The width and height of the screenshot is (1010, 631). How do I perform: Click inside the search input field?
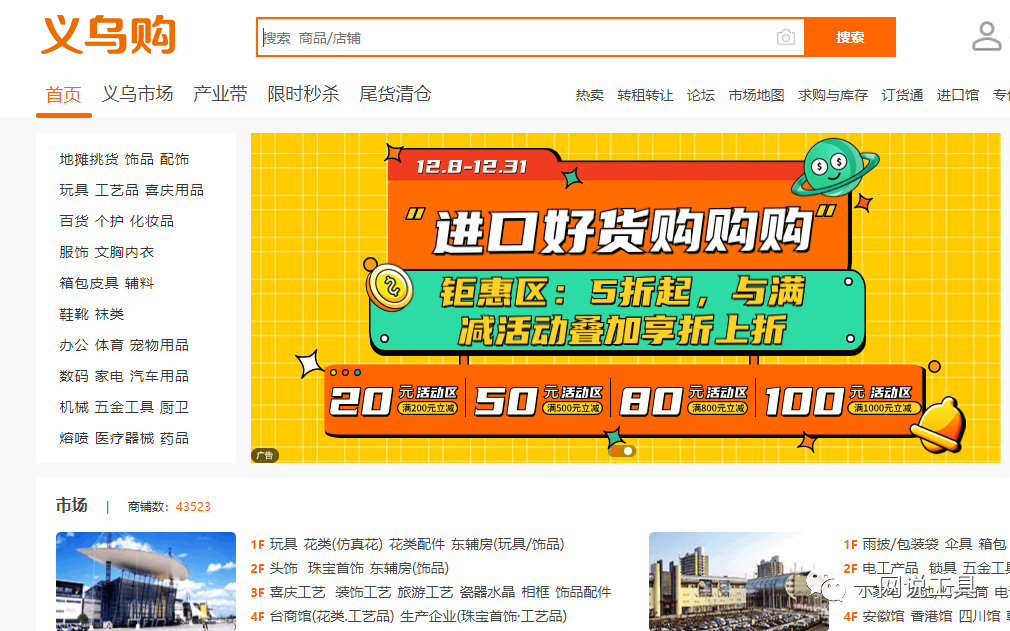pyautogui.click(x=500, y=36)
